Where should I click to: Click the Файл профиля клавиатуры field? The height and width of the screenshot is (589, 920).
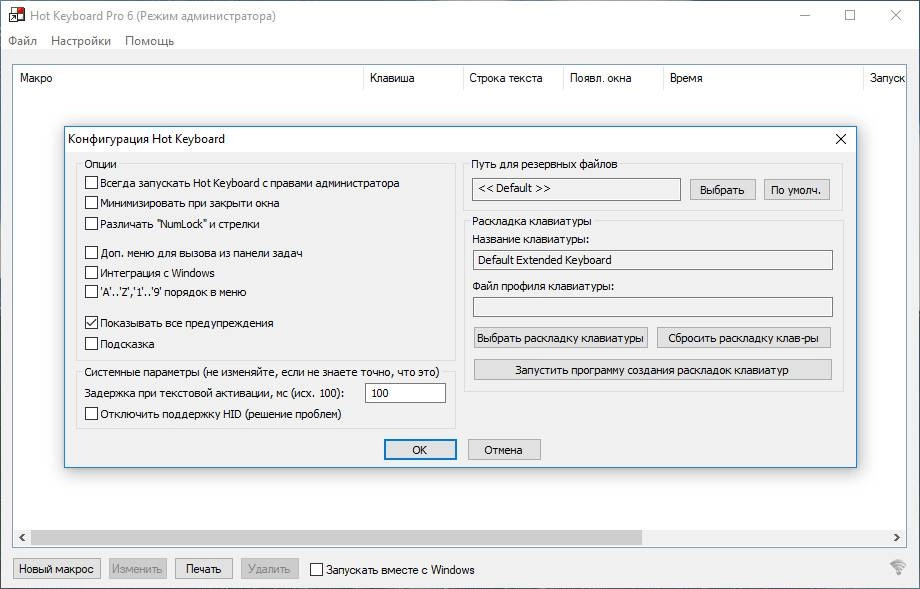point(652,307)
